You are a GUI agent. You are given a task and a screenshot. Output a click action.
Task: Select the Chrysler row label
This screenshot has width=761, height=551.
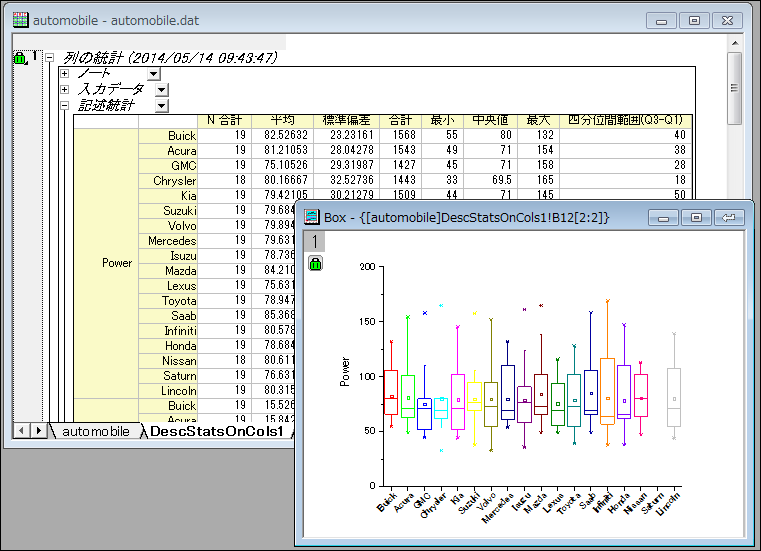(x=168, y=181)
